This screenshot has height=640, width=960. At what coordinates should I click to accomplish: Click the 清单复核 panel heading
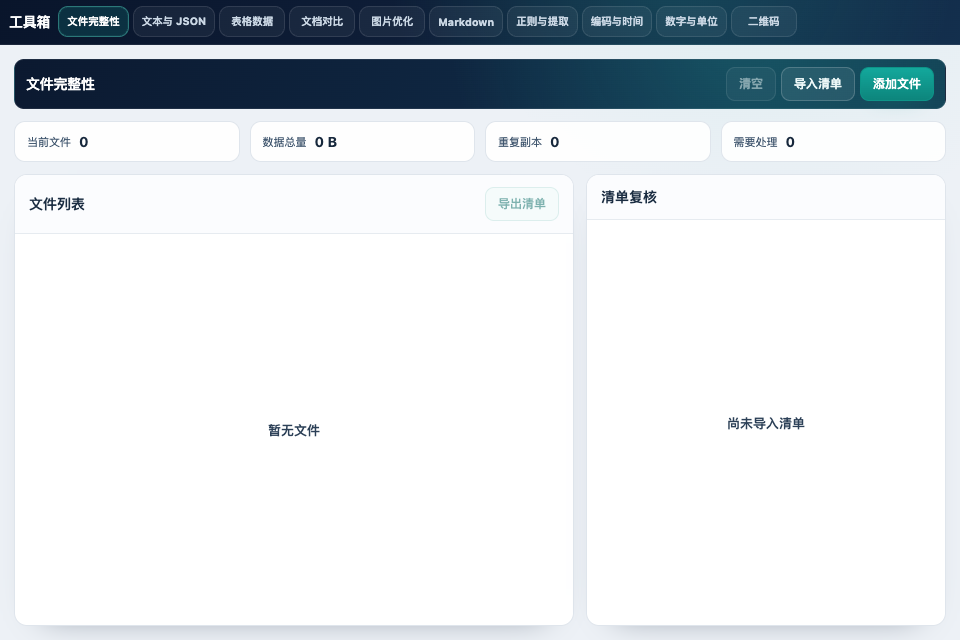pyautogui.click(x=629, y=197)
